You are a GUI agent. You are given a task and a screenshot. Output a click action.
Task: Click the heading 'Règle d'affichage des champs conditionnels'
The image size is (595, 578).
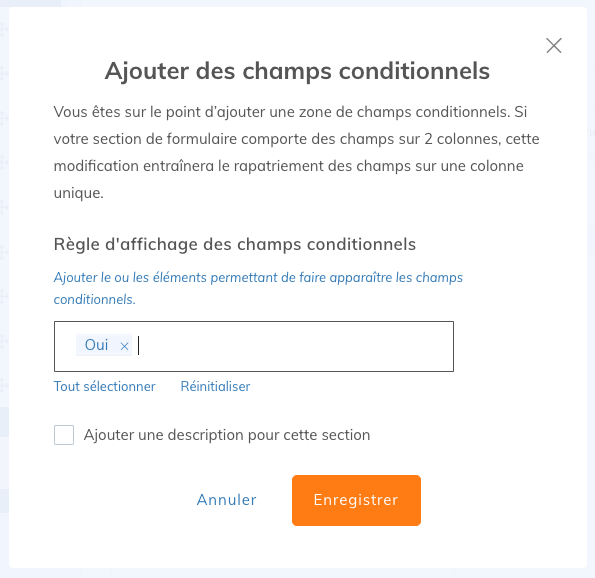(x=235, y=244)
